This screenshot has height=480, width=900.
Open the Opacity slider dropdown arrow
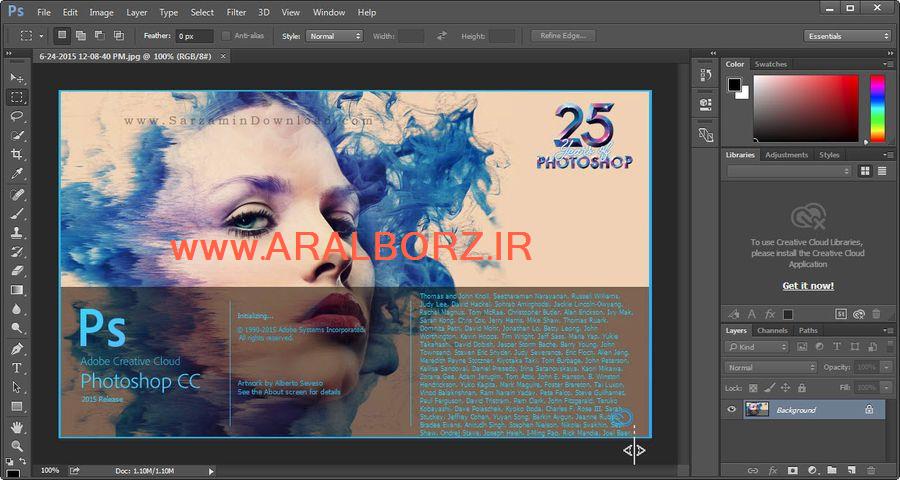click(887, 367)
